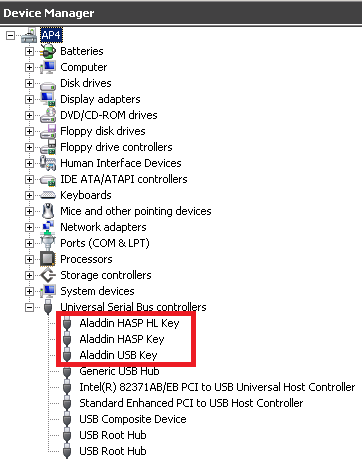Select Mice and other pointing devices
Image resolution: width=362 pixels, height=465 pixels.
[x=136, y=211]
